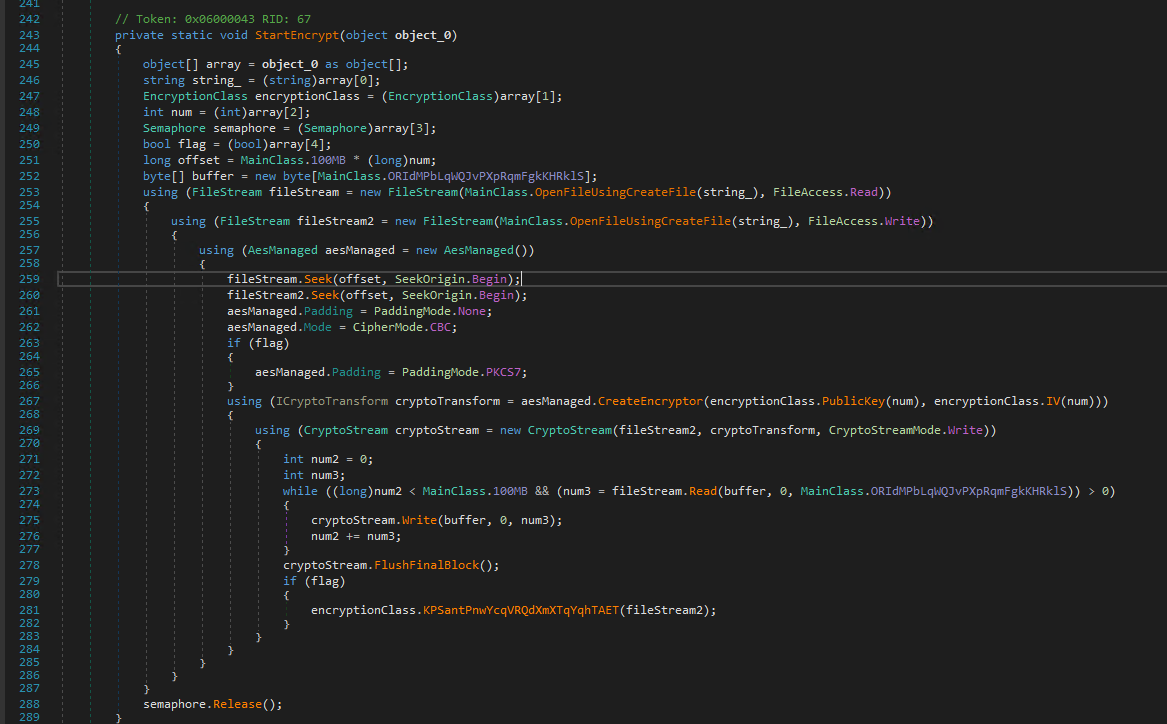Viewport: 1167px width, 724px height.
Task: Click the Padding property on line 265
Action: (357, 373)
